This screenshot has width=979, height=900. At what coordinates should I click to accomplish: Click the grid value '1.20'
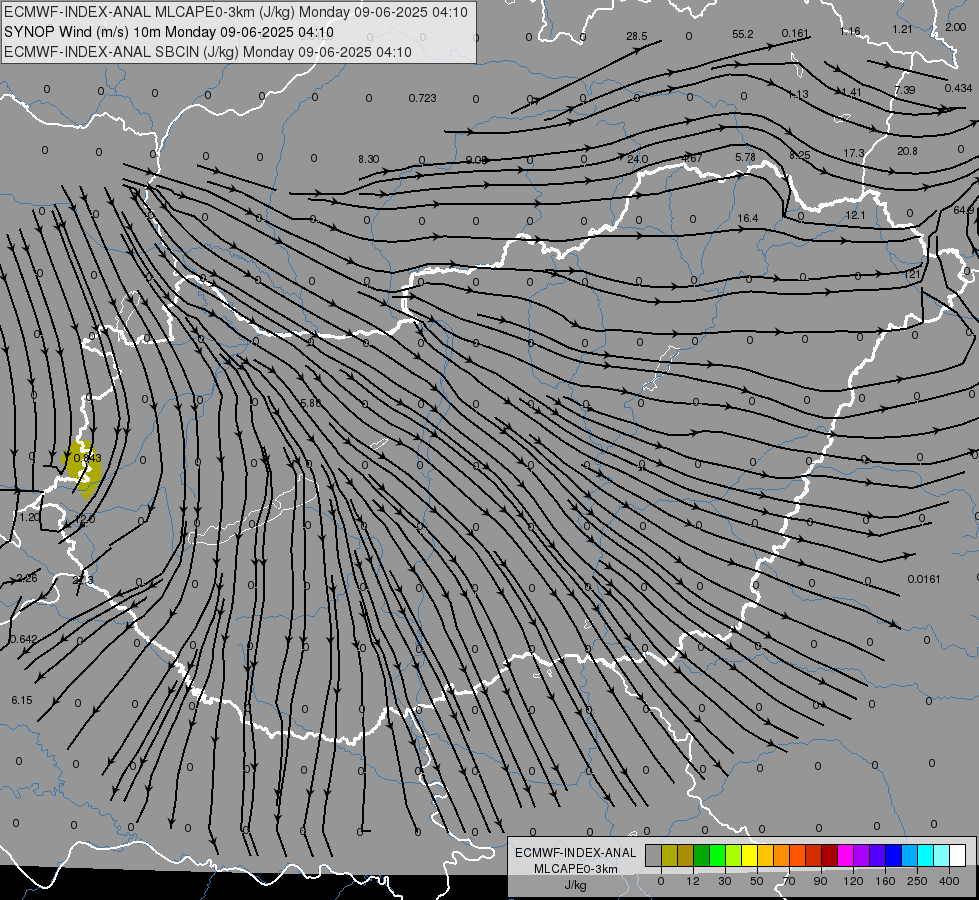[29, 517]
